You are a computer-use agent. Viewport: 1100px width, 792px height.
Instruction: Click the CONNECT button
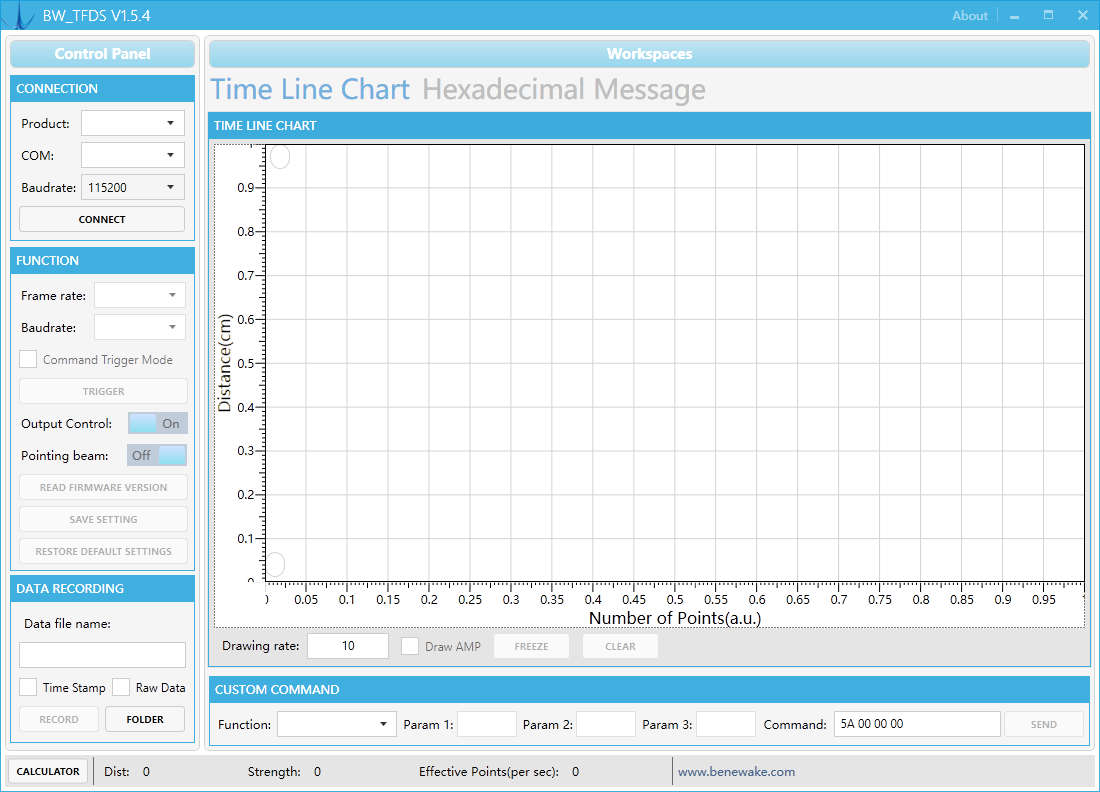tap(102, 220)
